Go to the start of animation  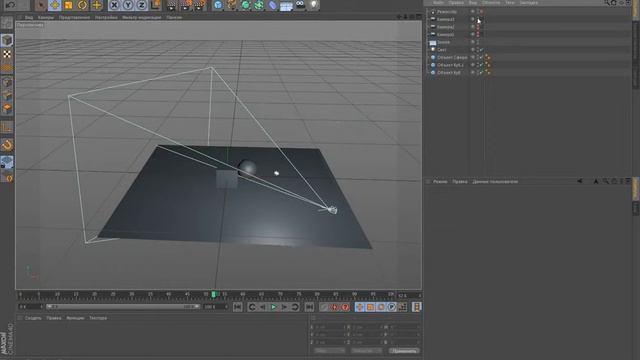[x=238, y=307]
